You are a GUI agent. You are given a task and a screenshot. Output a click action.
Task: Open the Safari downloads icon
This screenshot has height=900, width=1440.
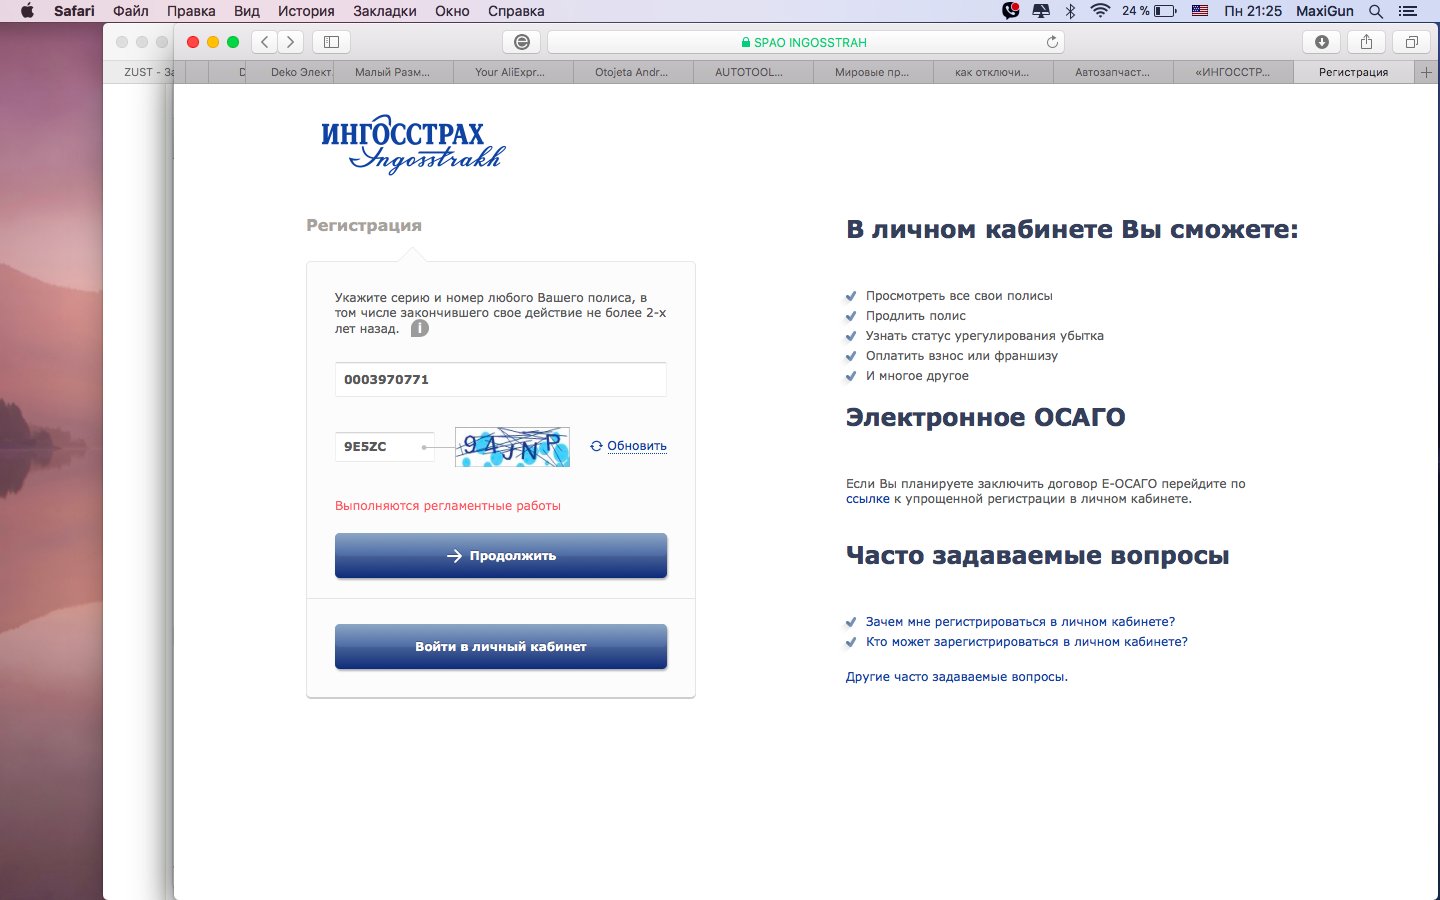point(1321,42)
